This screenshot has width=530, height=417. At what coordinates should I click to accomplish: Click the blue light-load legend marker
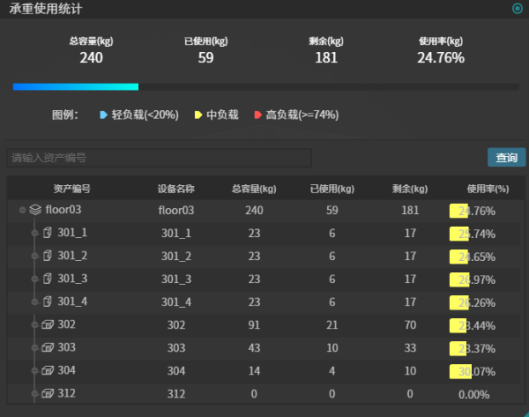[x=103, y=115]
